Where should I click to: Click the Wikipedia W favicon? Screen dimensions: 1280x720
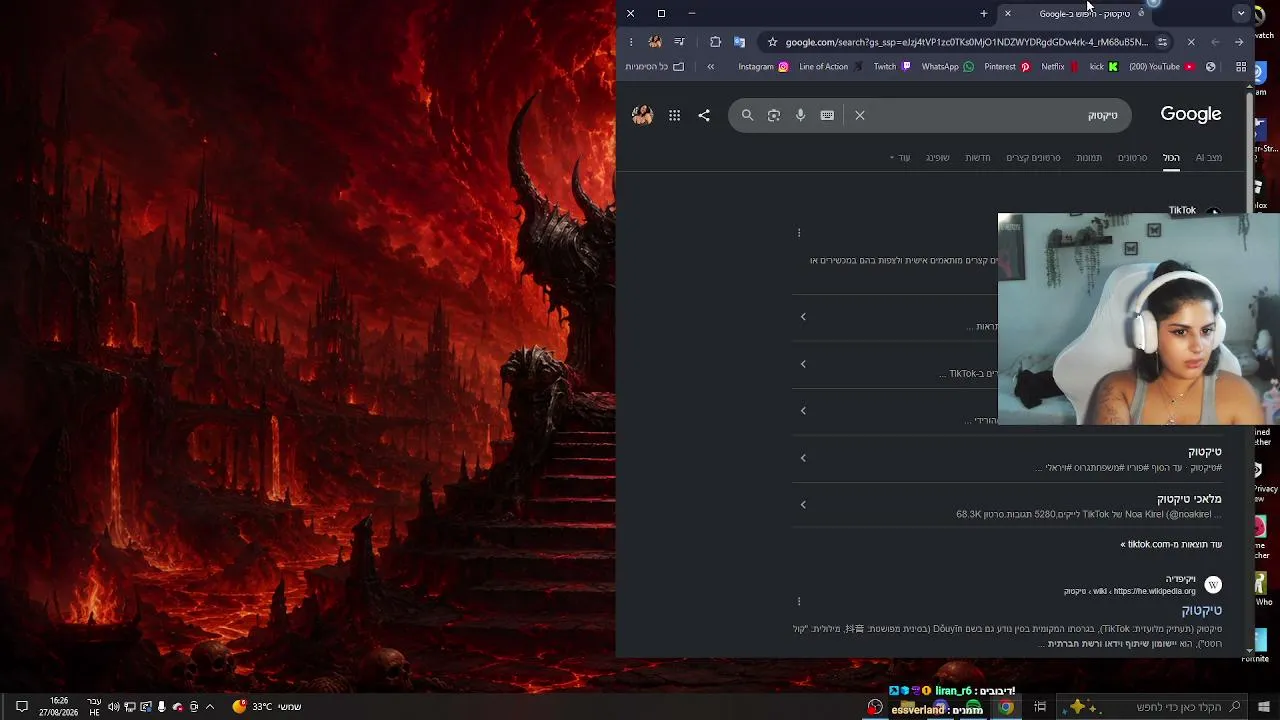(x=1213, y=585)
